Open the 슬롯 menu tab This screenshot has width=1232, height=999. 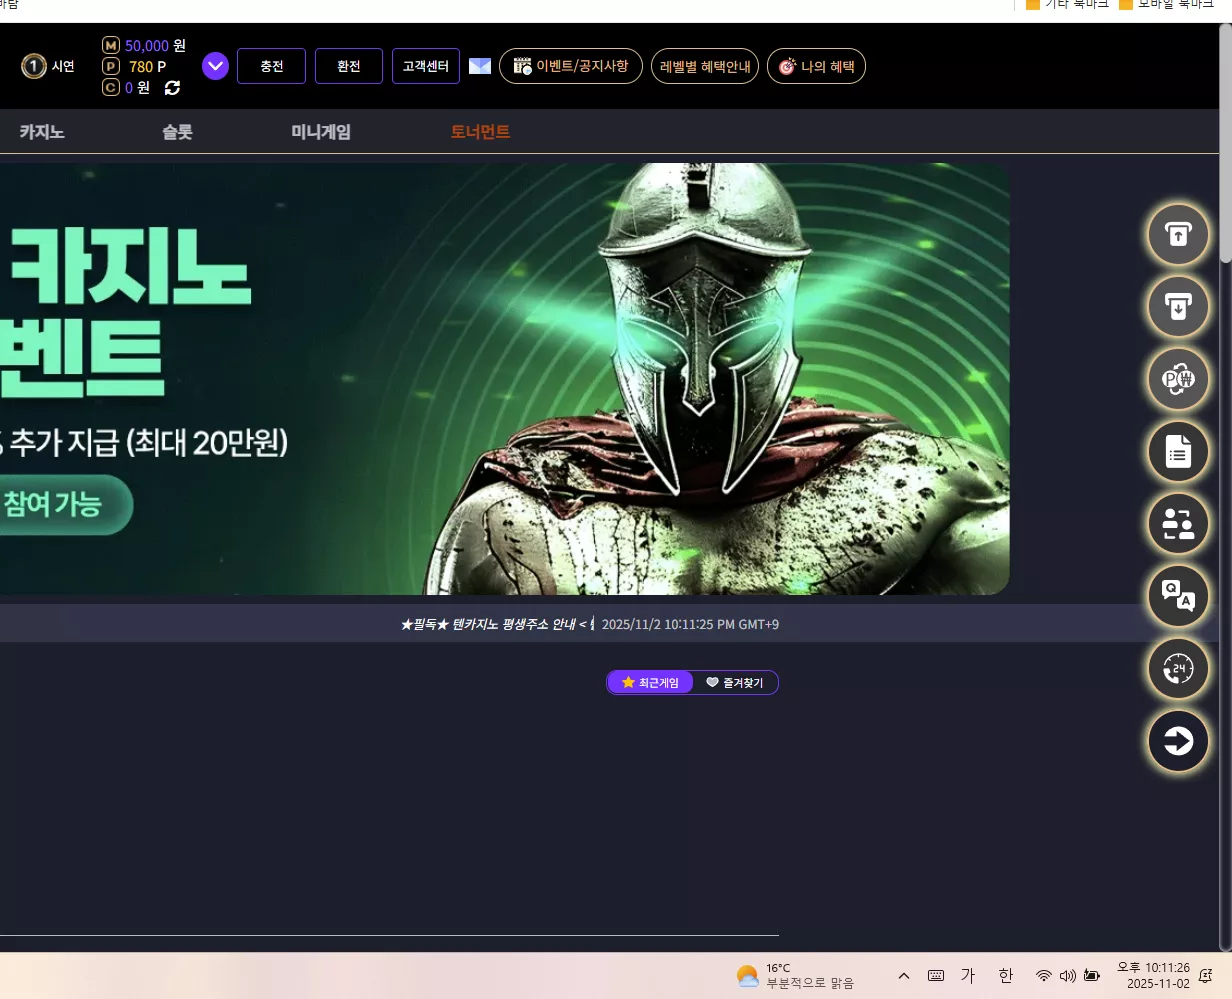coord(178,132)
